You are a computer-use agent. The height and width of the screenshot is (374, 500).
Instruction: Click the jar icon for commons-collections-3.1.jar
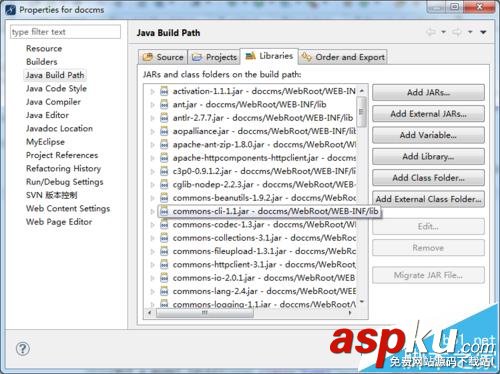pos(164,238)
